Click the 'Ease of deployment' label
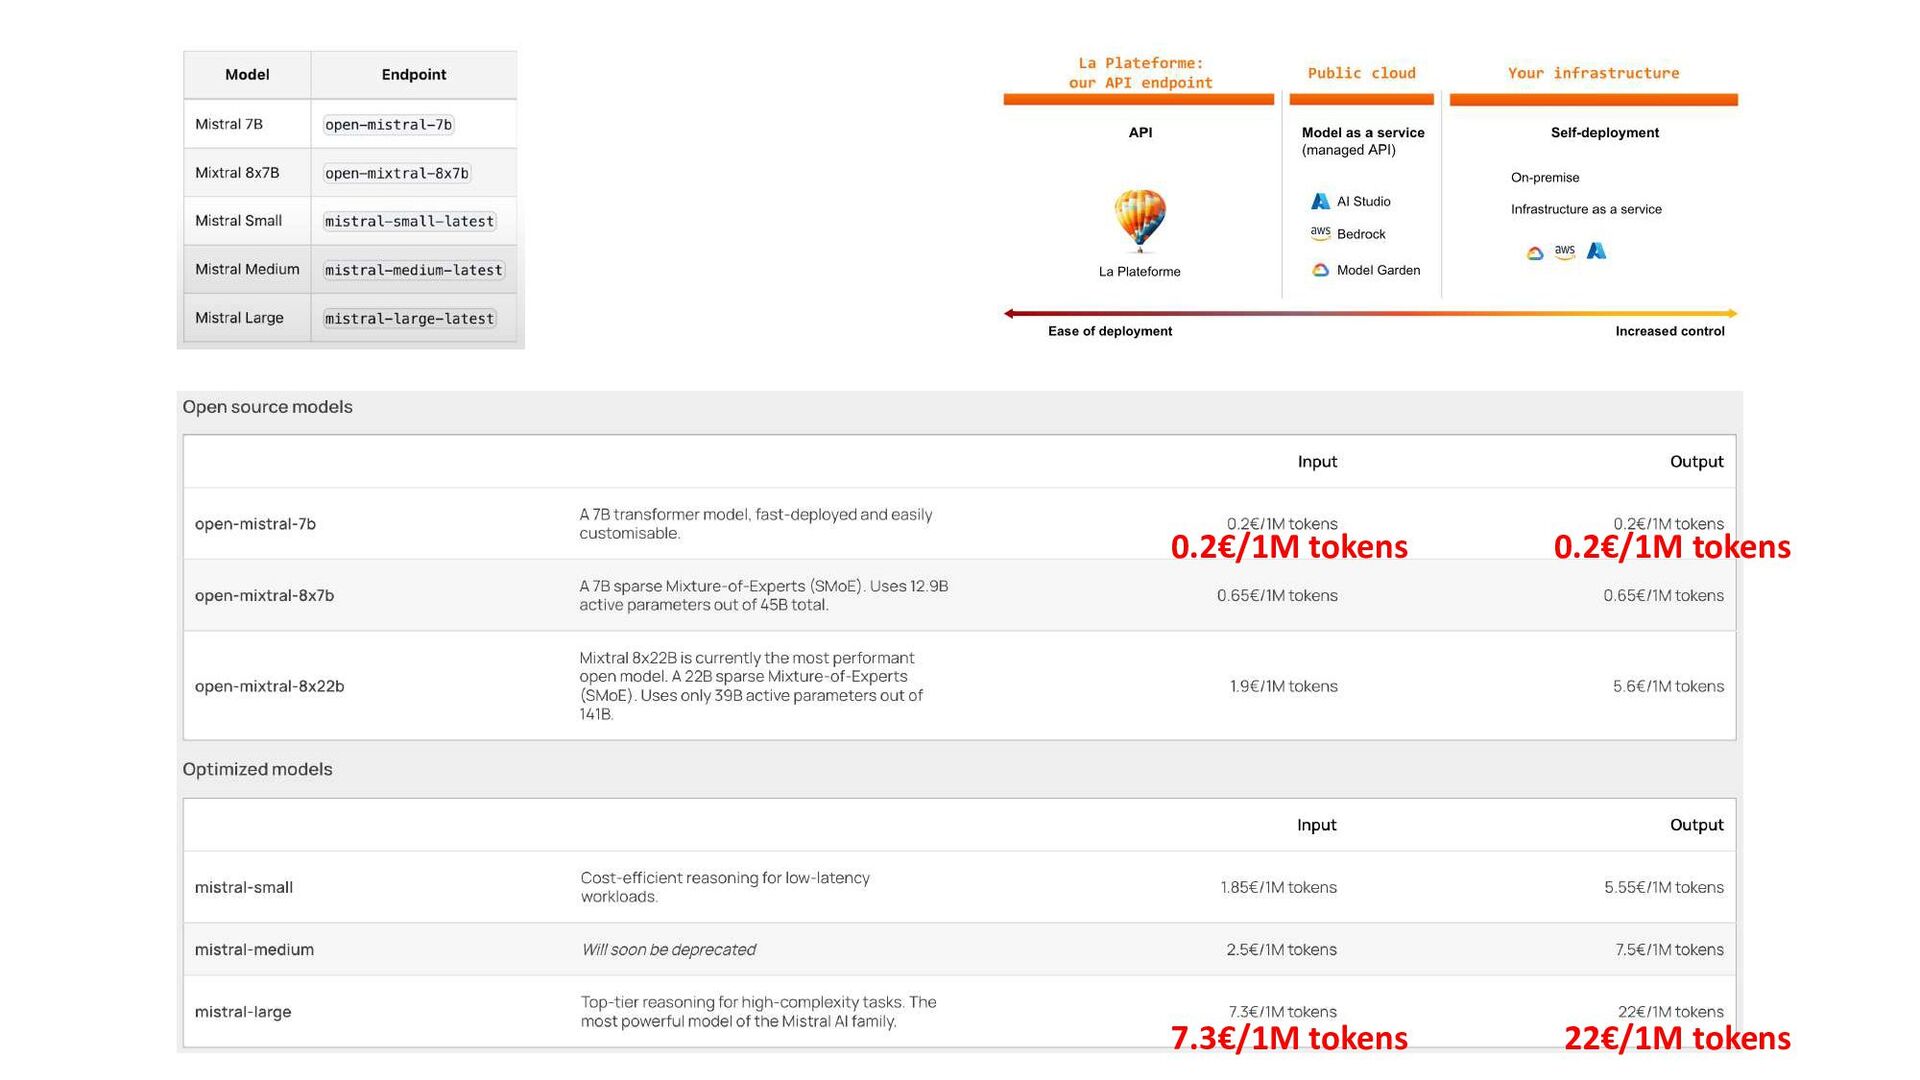This screenshot has height=1080, width=1920. (1110, 331)
